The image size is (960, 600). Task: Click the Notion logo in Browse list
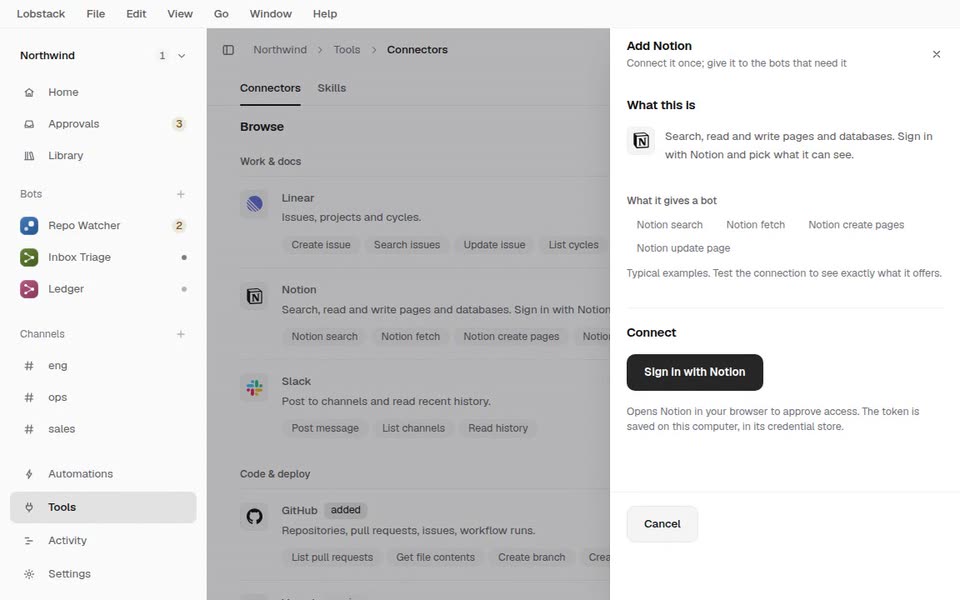254,296
